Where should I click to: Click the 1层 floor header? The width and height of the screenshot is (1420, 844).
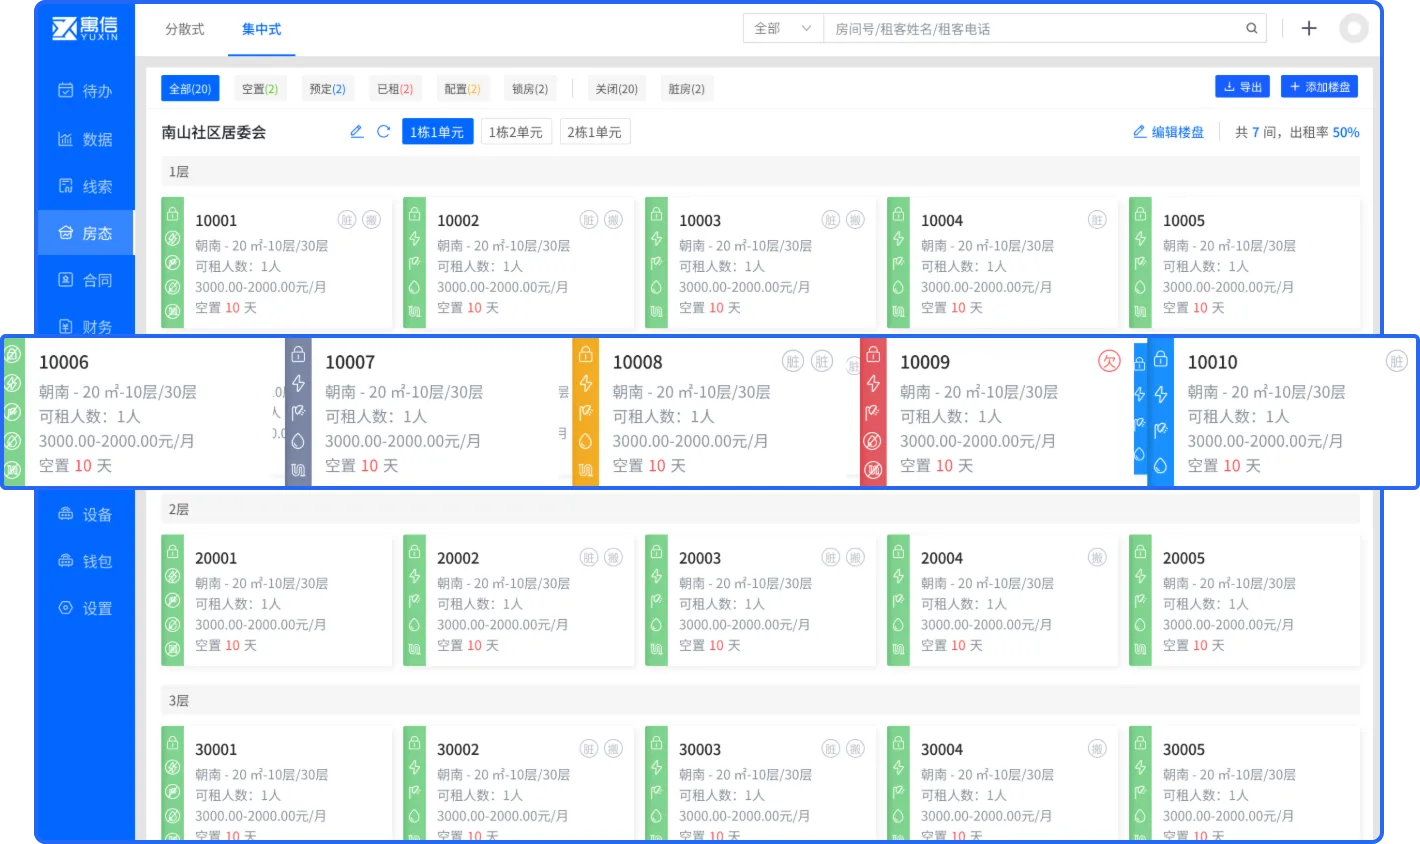click(760, 172)
